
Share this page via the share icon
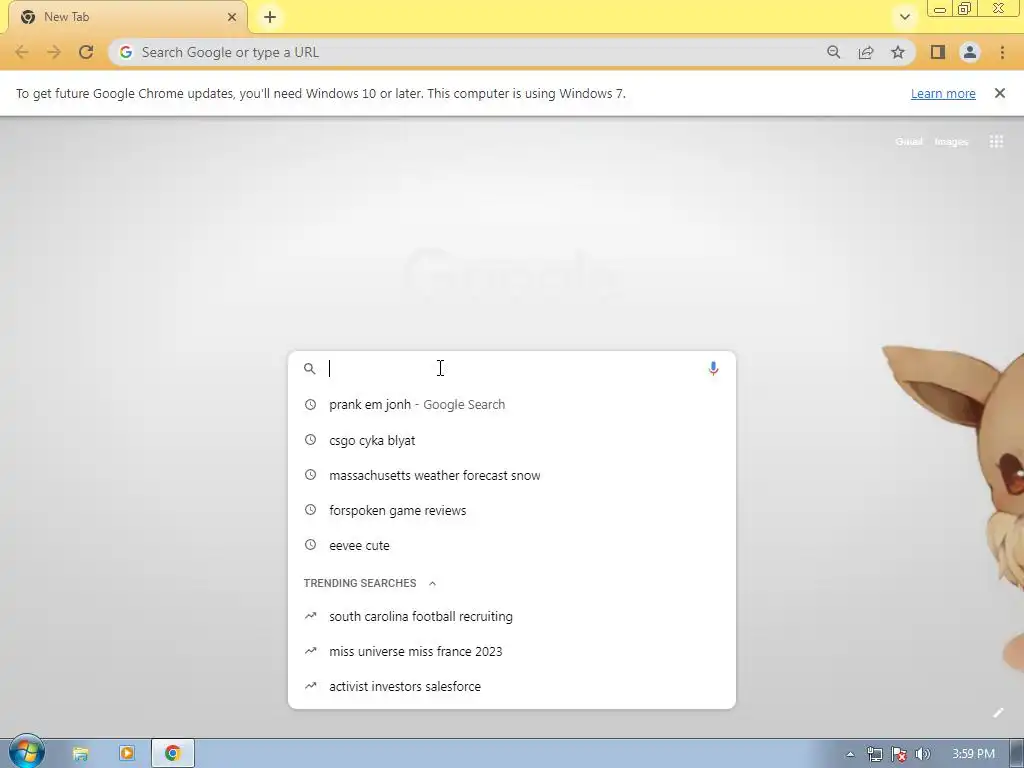[x=866, y=52]
